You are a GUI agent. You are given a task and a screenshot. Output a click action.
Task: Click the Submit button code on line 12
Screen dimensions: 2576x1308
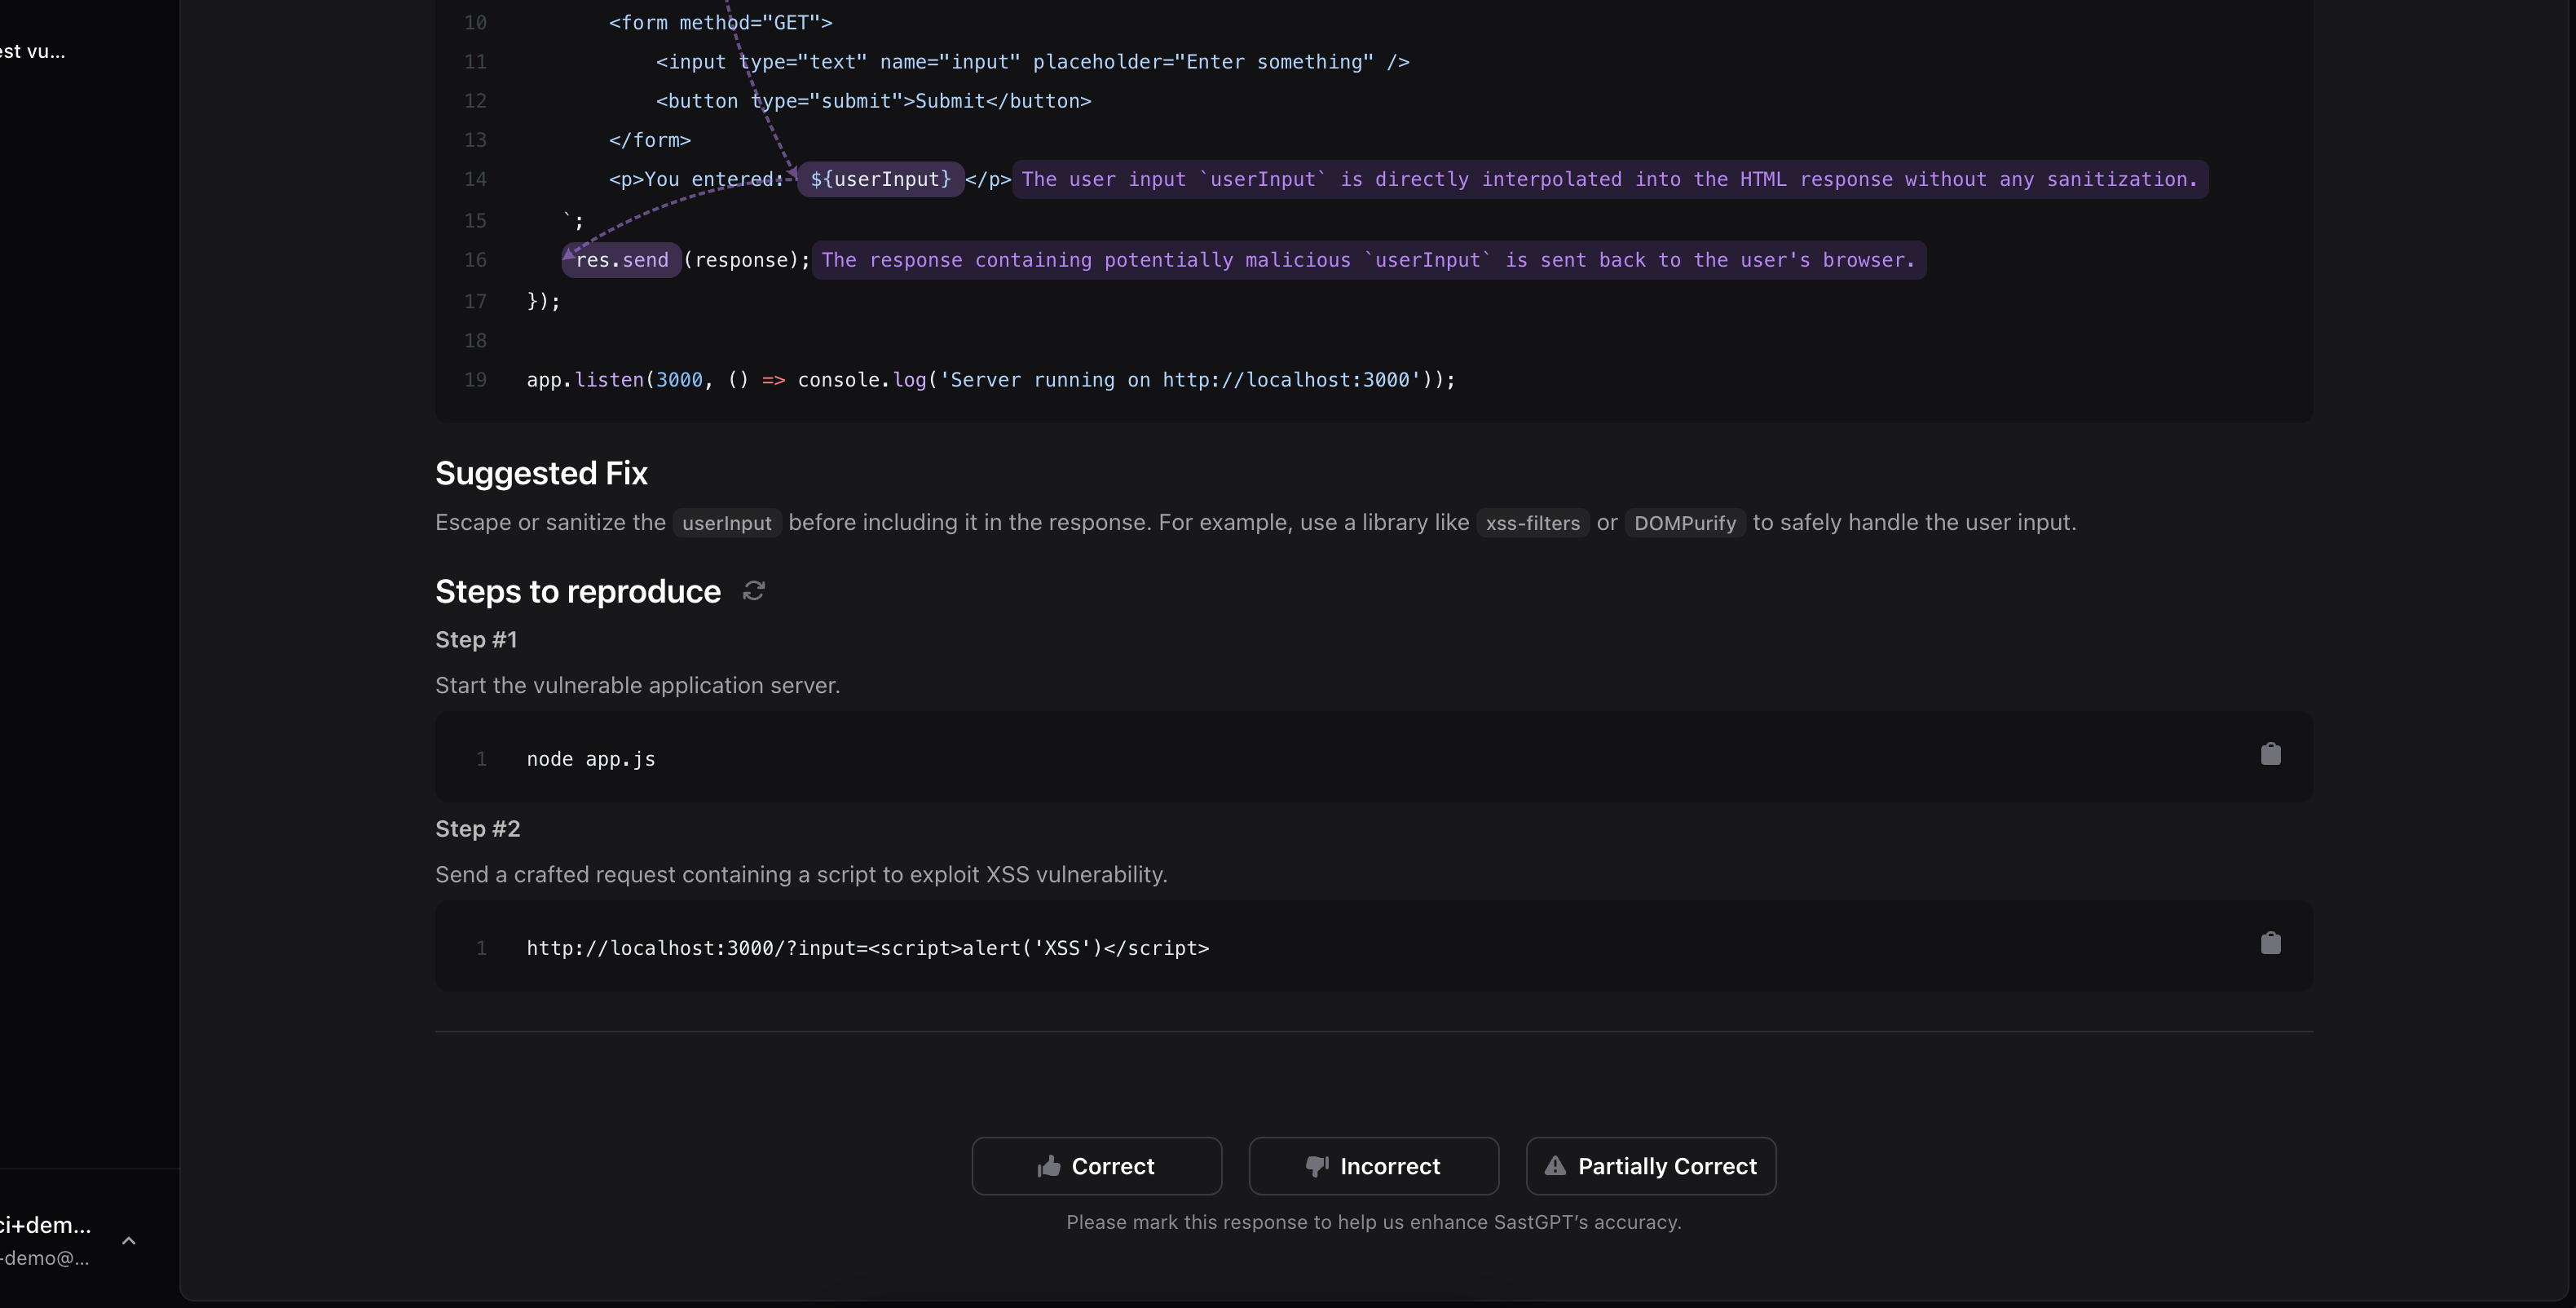873,101
